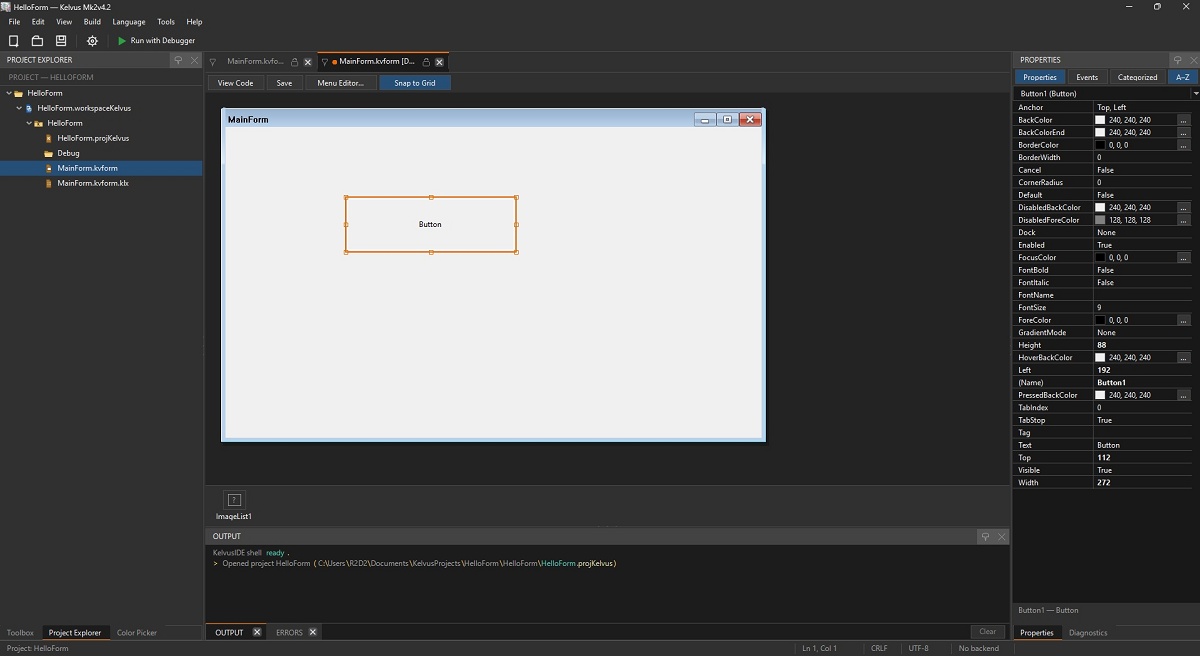Pin the Output panel
The width and height of the screenshot is (1200, 656).
[x=985, y=537]
